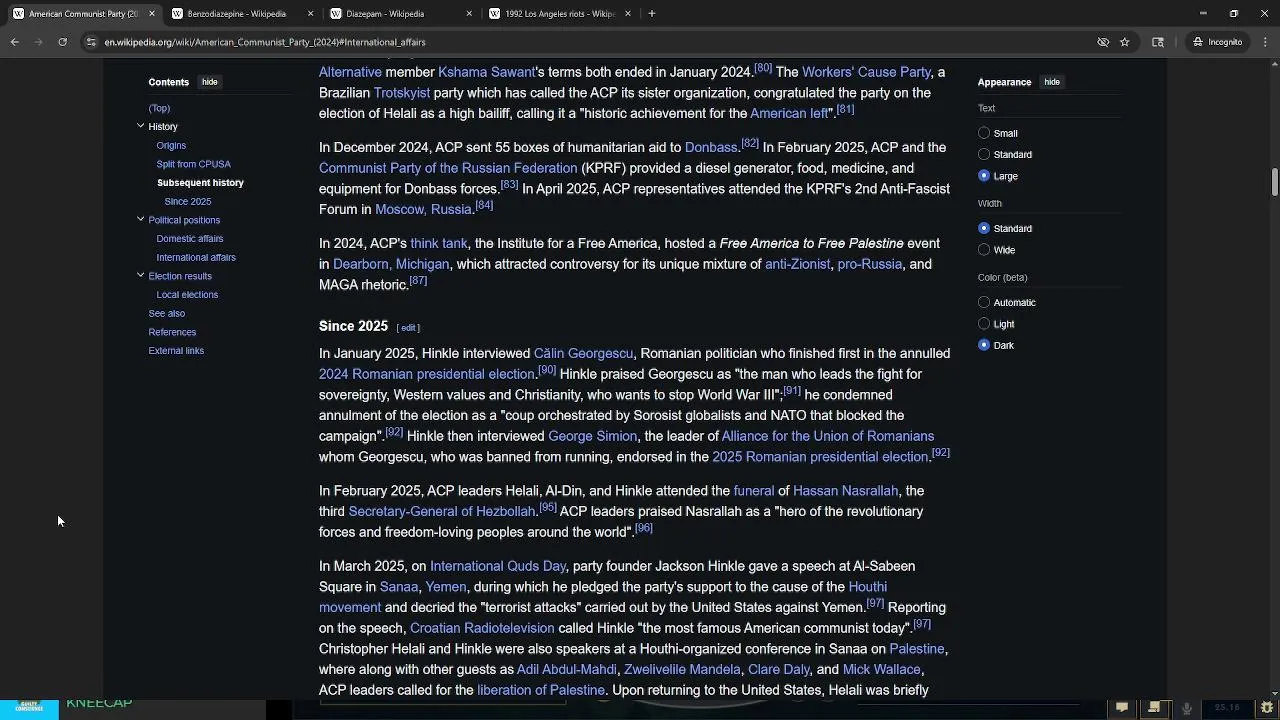Go to Local elections in Contents
The height and width of the screenshot is (720, 1280).
(187, 295)
